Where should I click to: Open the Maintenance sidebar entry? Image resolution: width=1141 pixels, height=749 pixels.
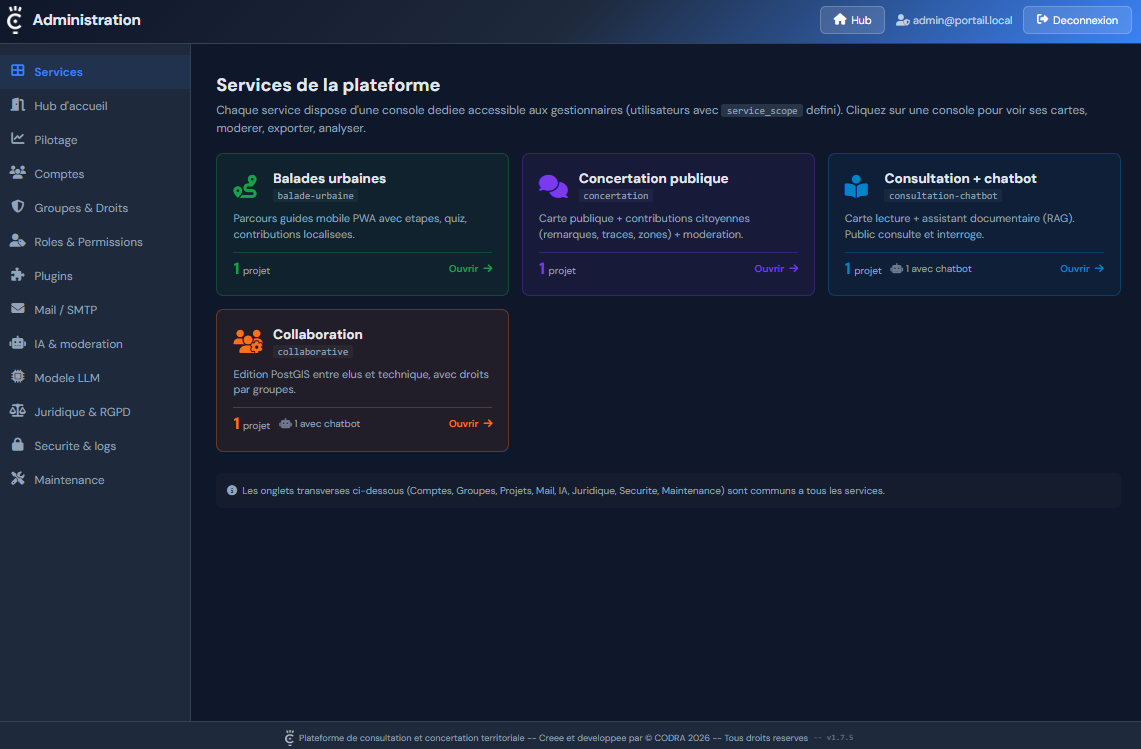[x=68, y=480]
